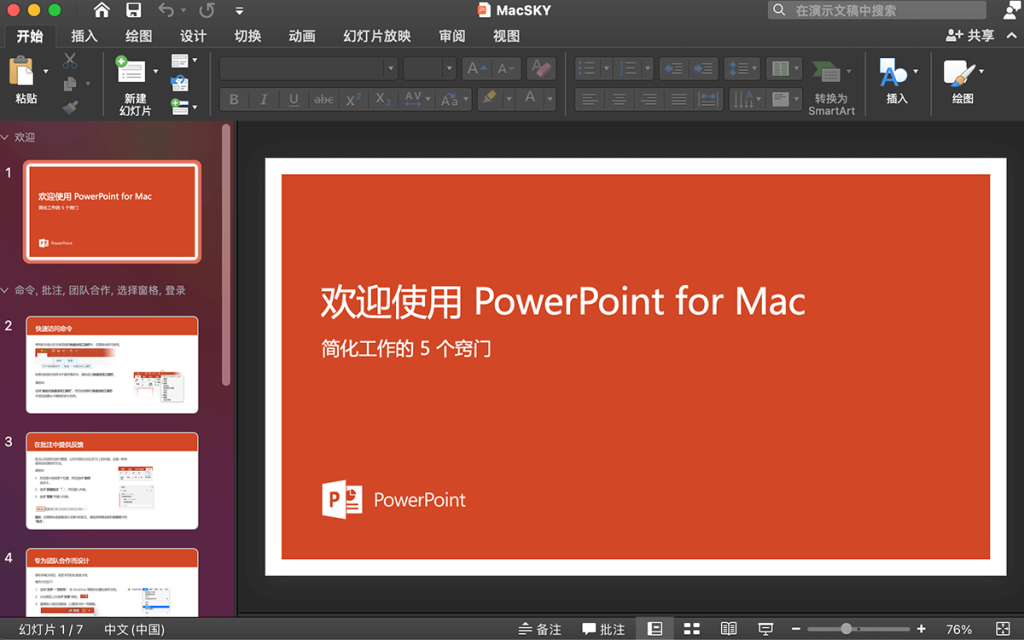Toggle the 备注 notes pane
The image size is (1024, 640).
pyautogui.click(x=540, y=629)
